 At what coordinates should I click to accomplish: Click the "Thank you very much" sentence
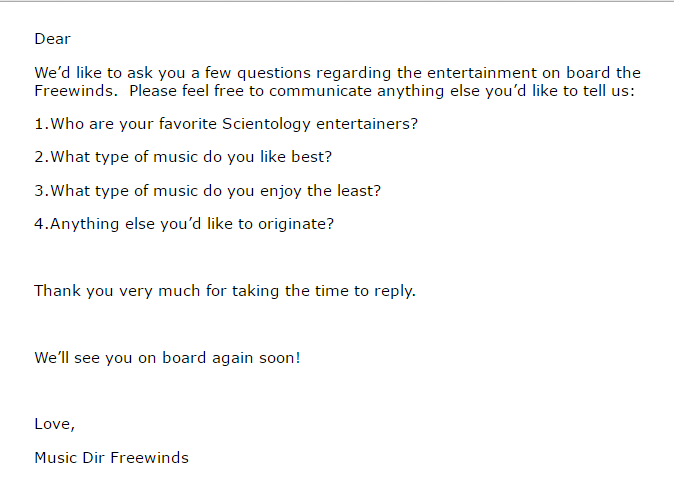225,291
